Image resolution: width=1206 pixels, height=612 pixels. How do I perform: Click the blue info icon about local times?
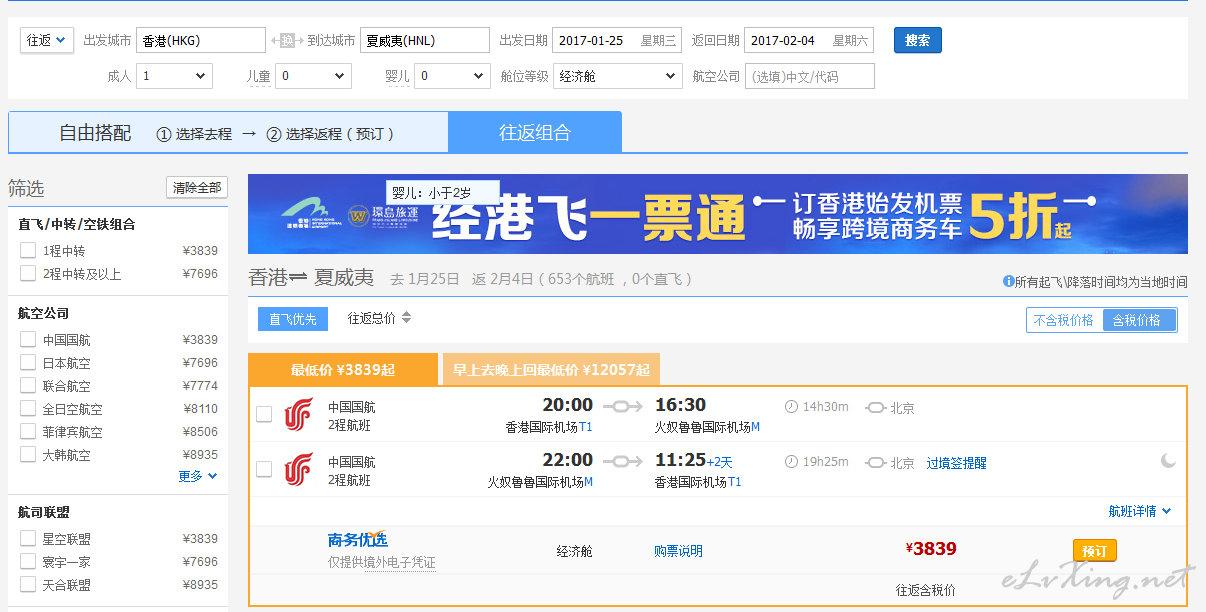tap(1008, 282)
